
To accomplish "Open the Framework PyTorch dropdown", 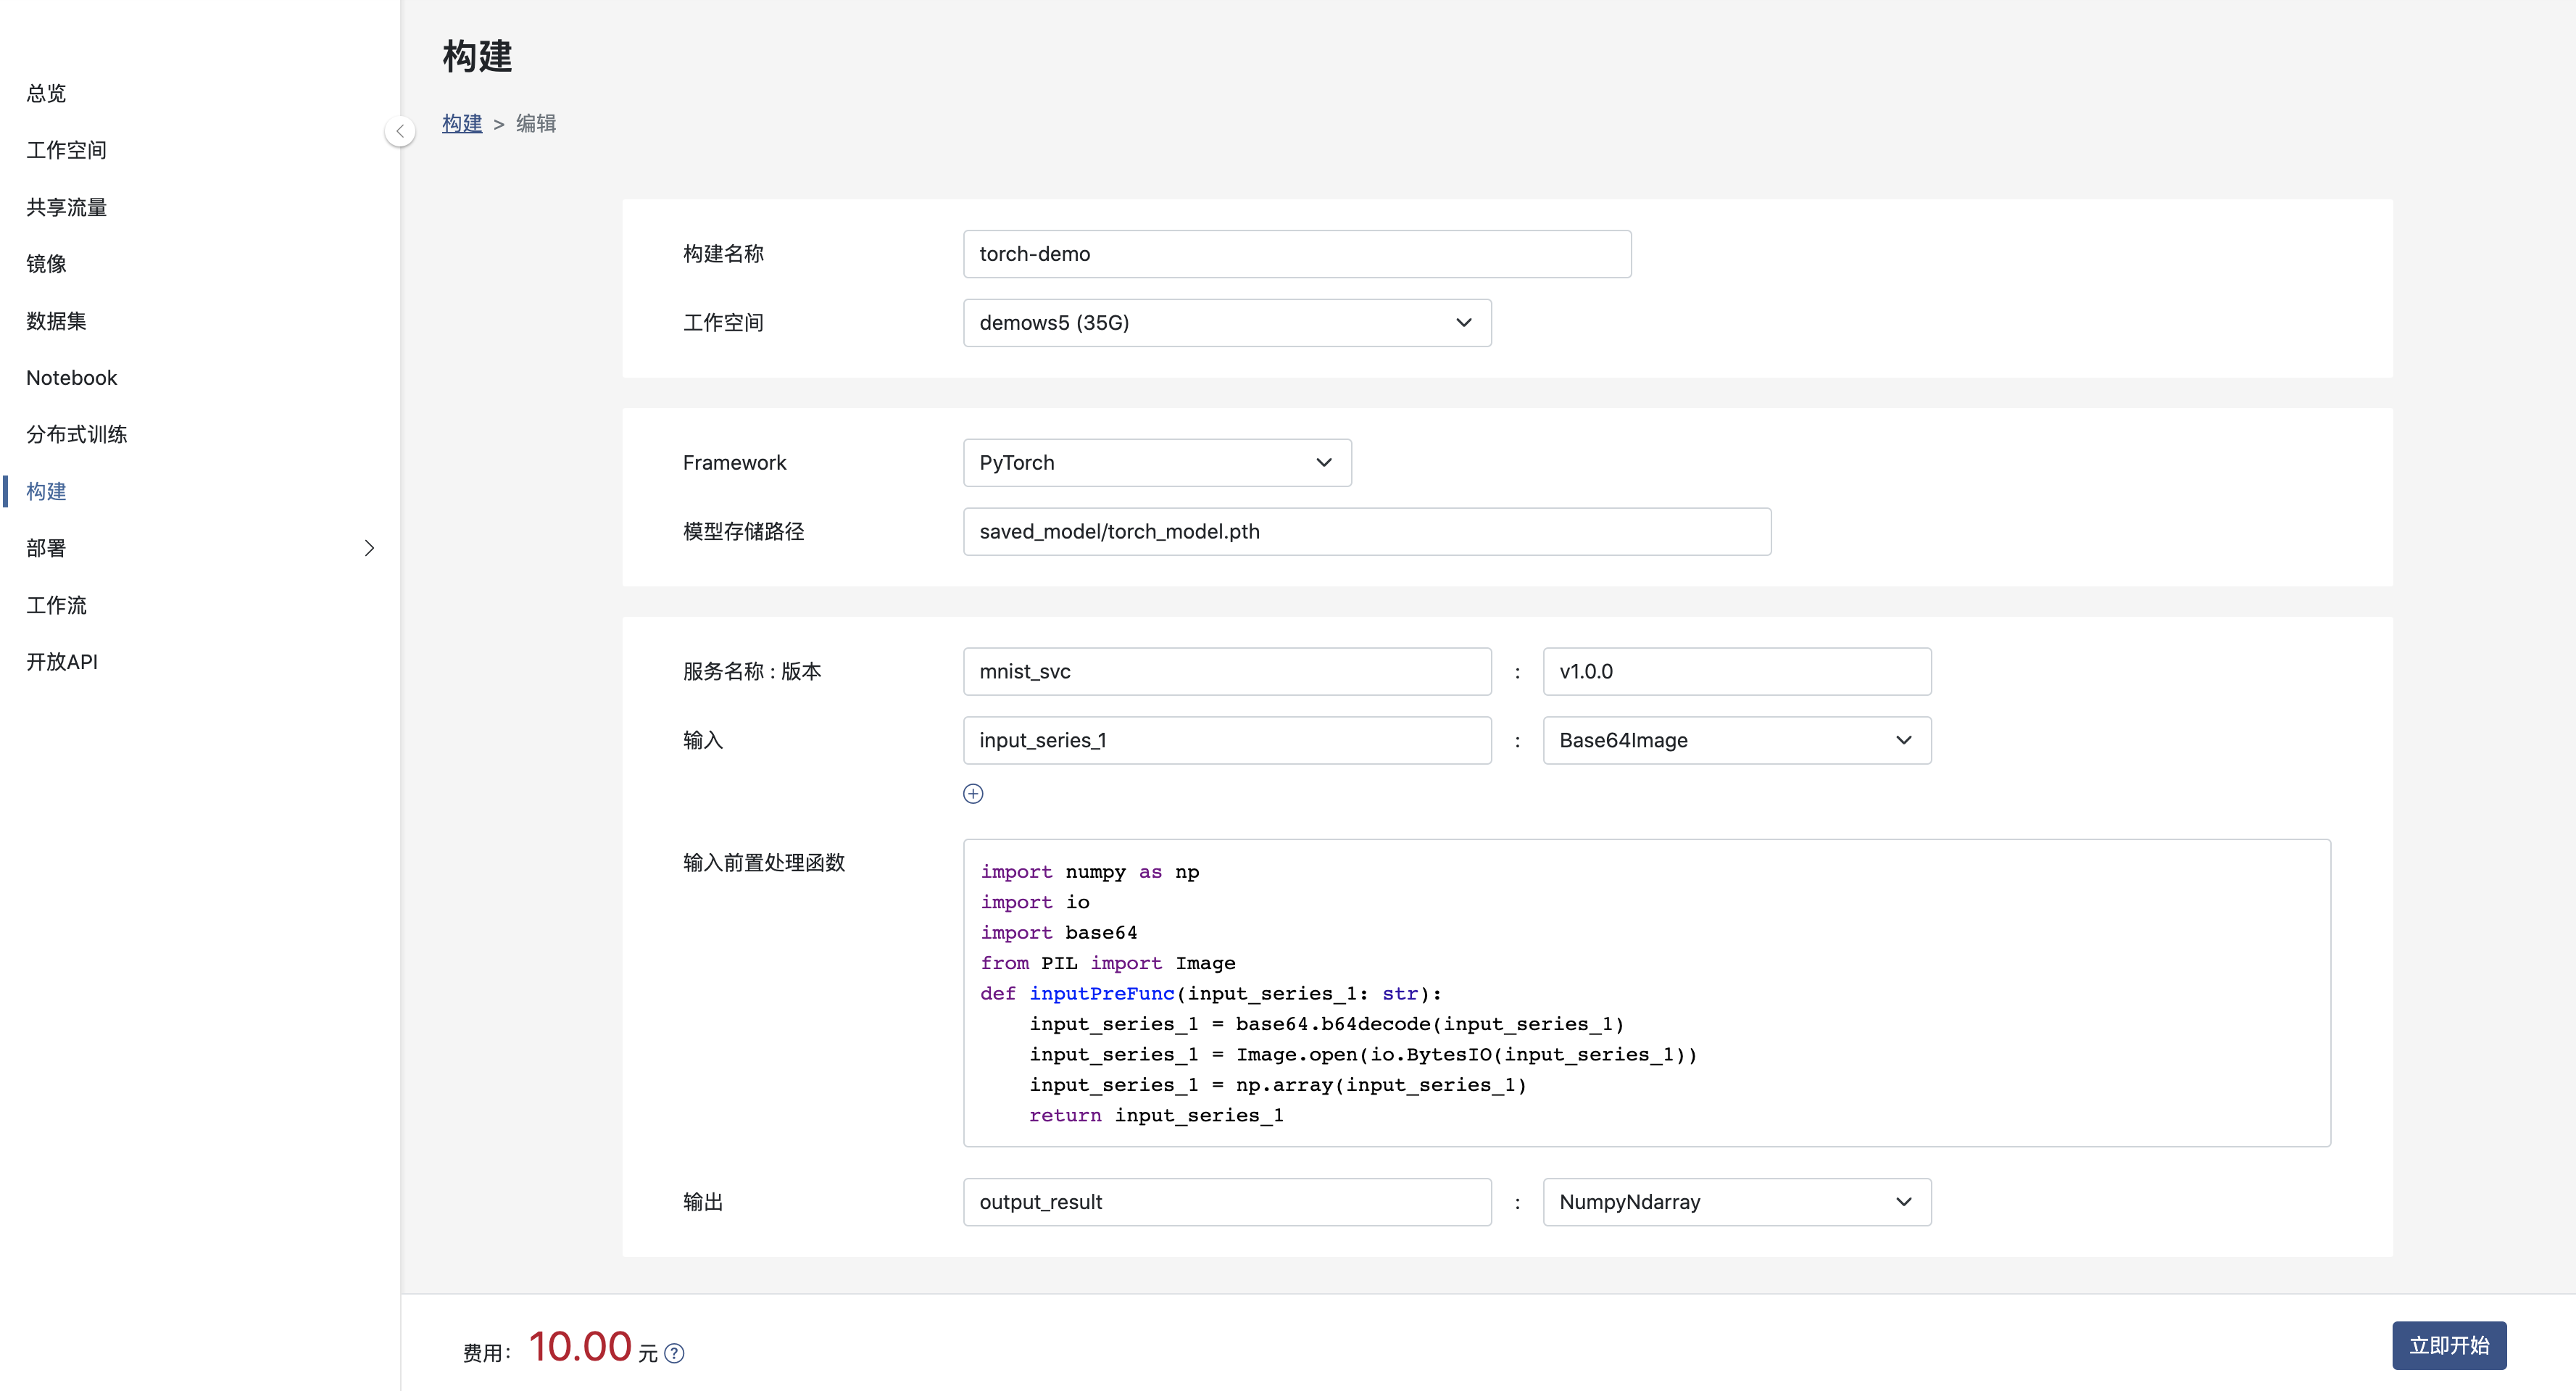I will (1156, 463).
